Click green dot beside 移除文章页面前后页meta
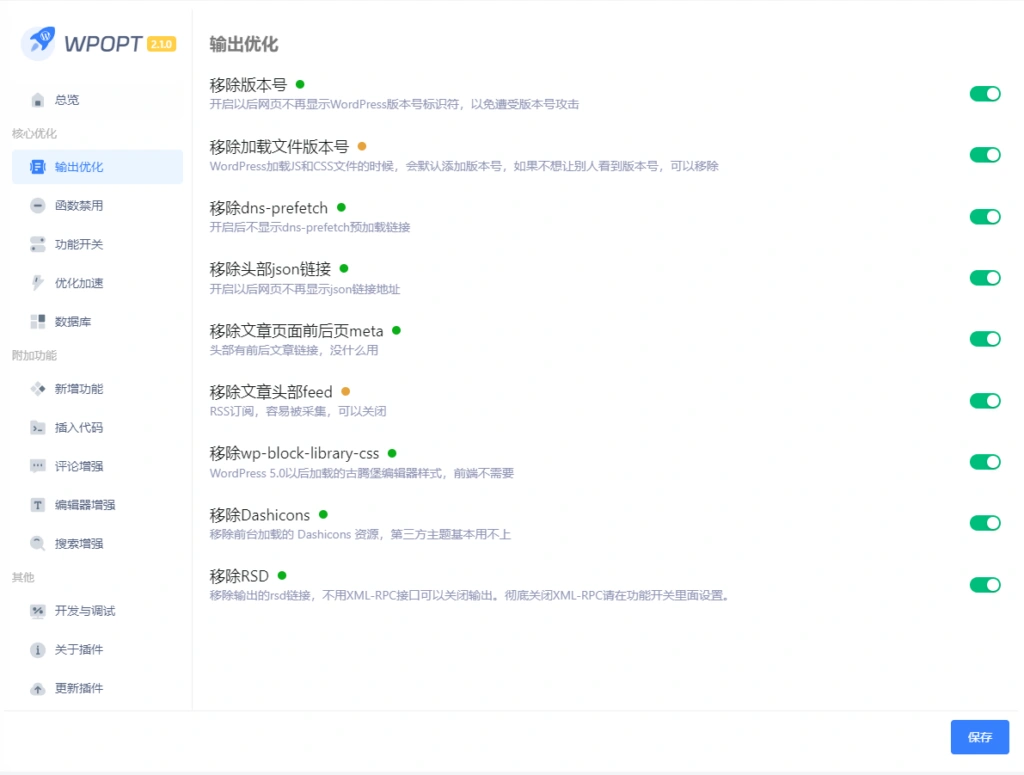This screenshot has height=775, width=1024. click(x=396, y=330)
